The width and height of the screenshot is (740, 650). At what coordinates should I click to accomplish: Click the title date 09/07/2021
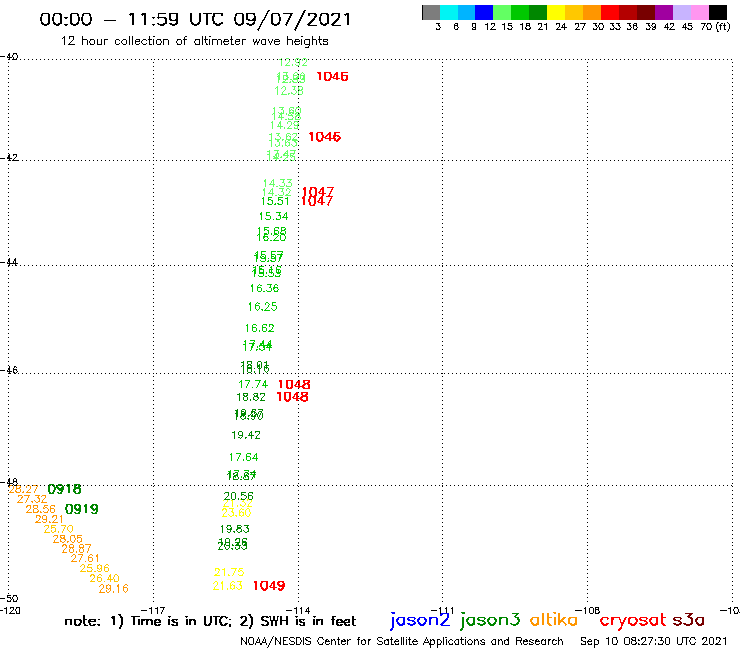click(292, 19)
